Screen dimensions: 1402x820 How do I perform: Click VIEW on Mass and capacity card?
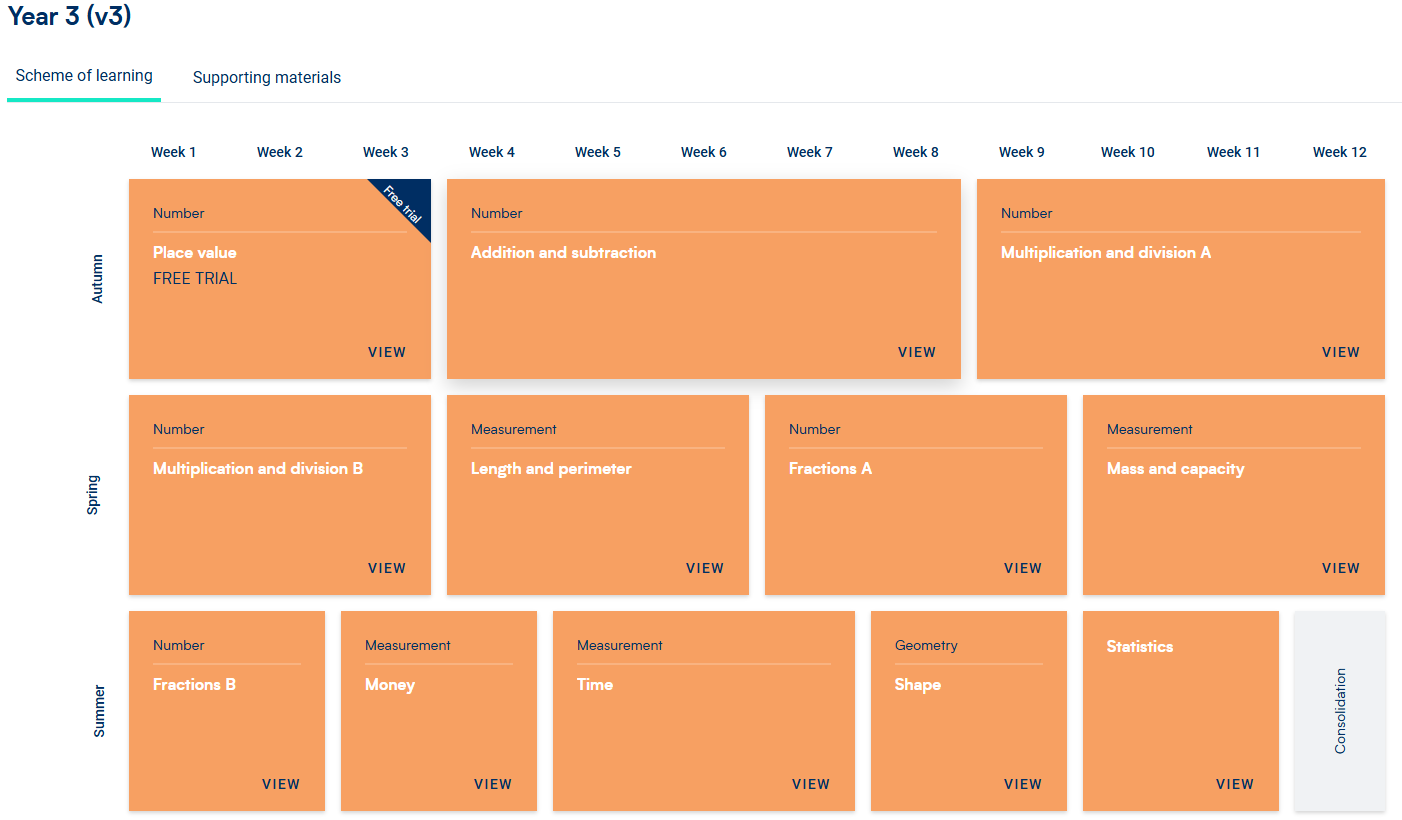pos(1340,568)
